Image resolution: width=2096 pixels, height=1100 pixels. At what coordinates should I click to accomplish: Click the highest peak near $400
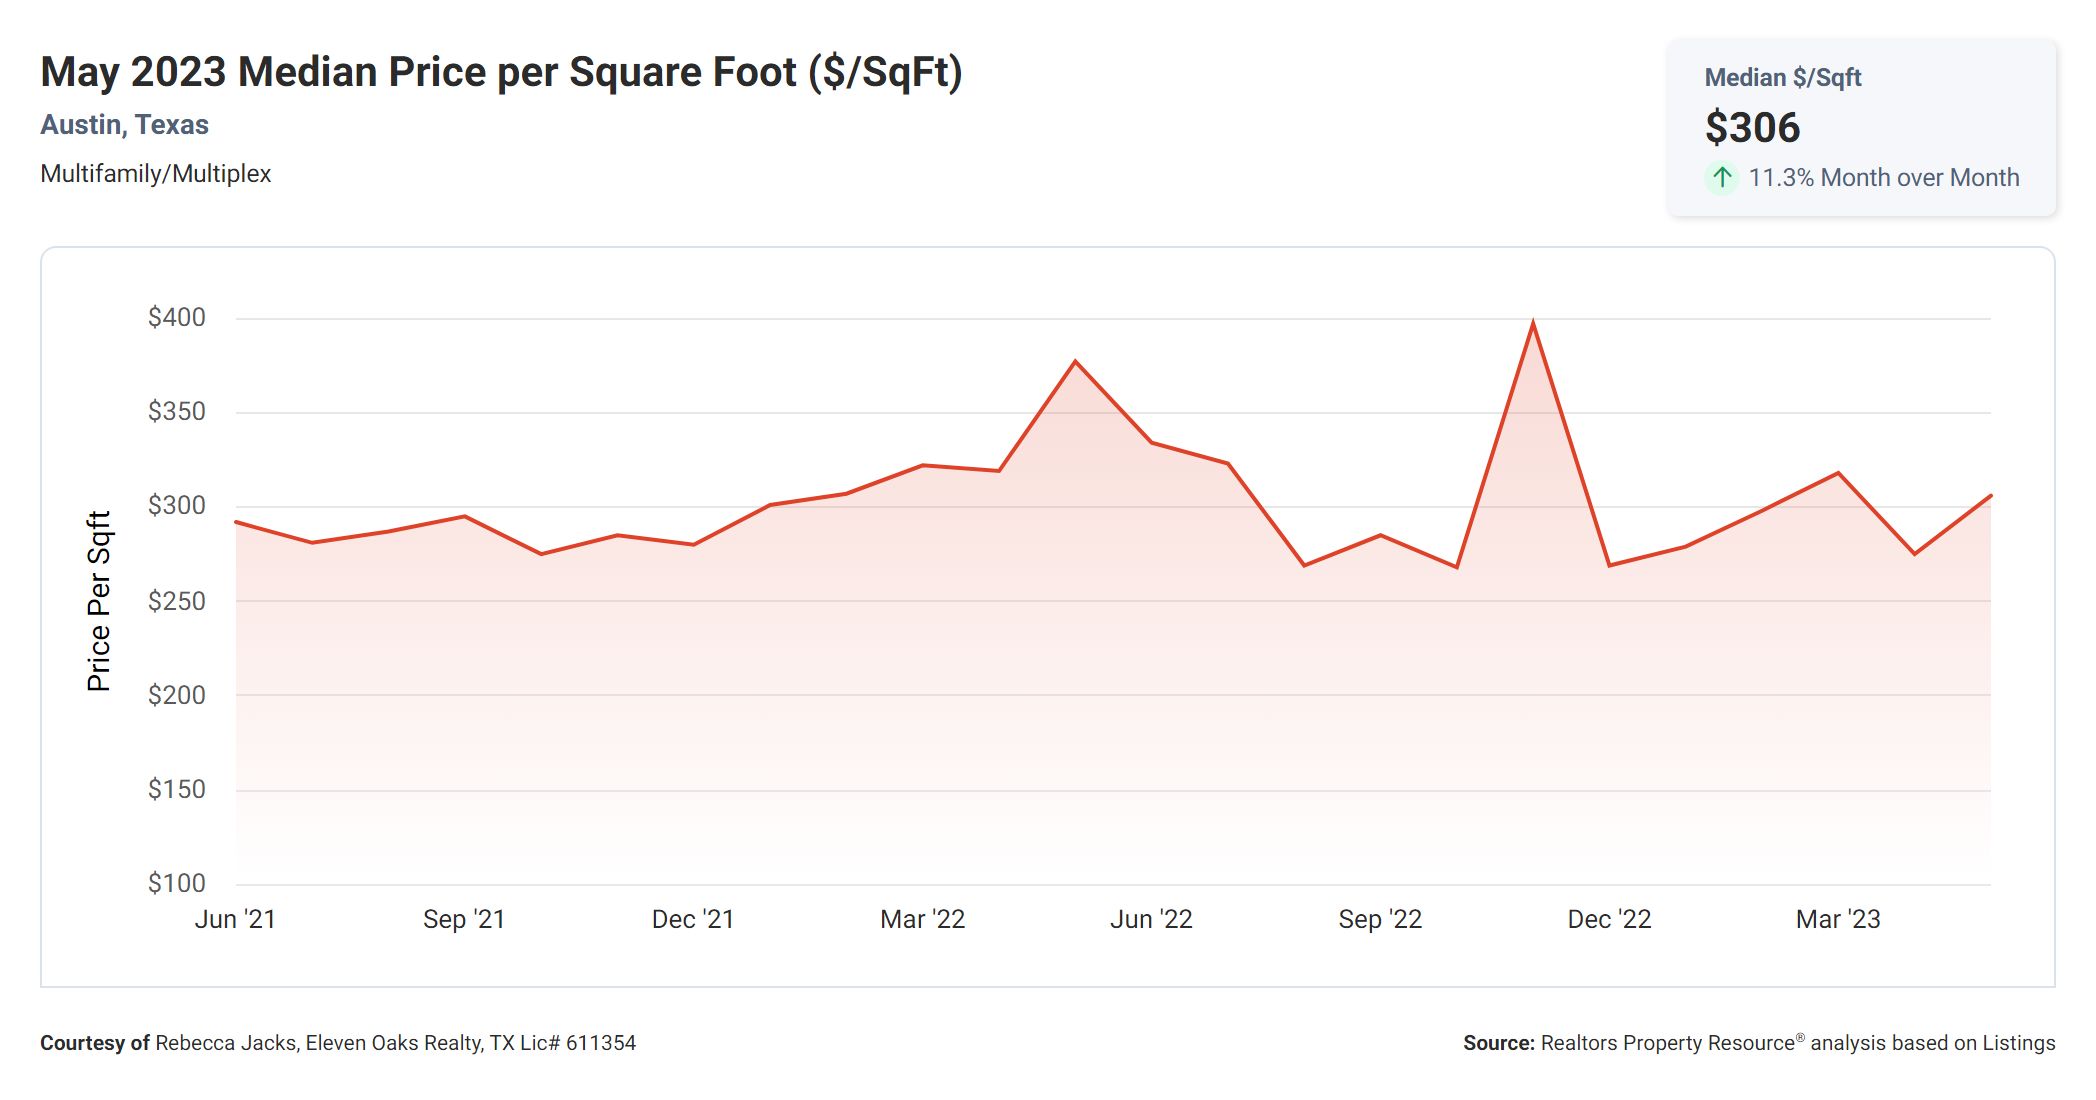(1533, 325)
